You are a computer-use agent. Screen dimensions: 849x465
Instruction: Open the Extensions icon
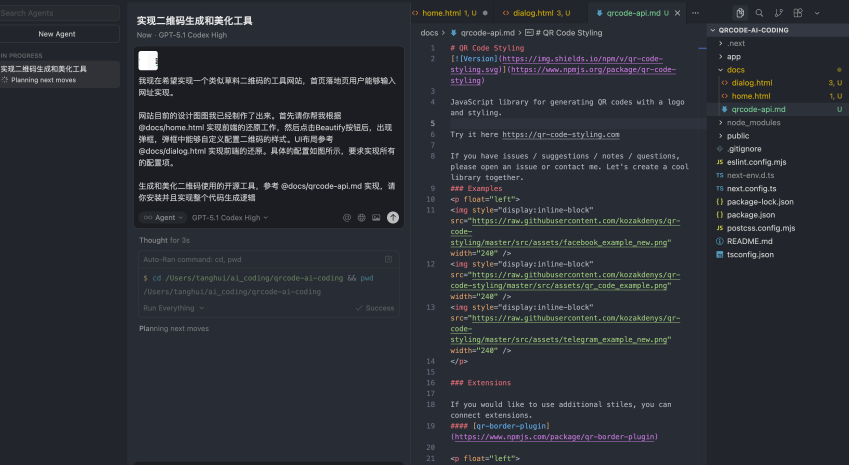[798, 13]
